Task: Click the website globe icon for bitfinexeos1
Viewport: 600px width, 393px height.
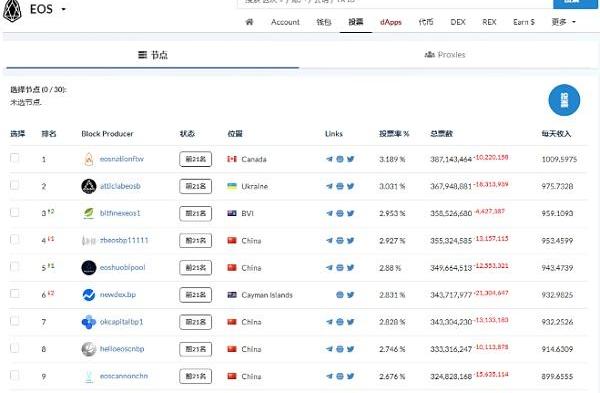Action: coord(340,214)
